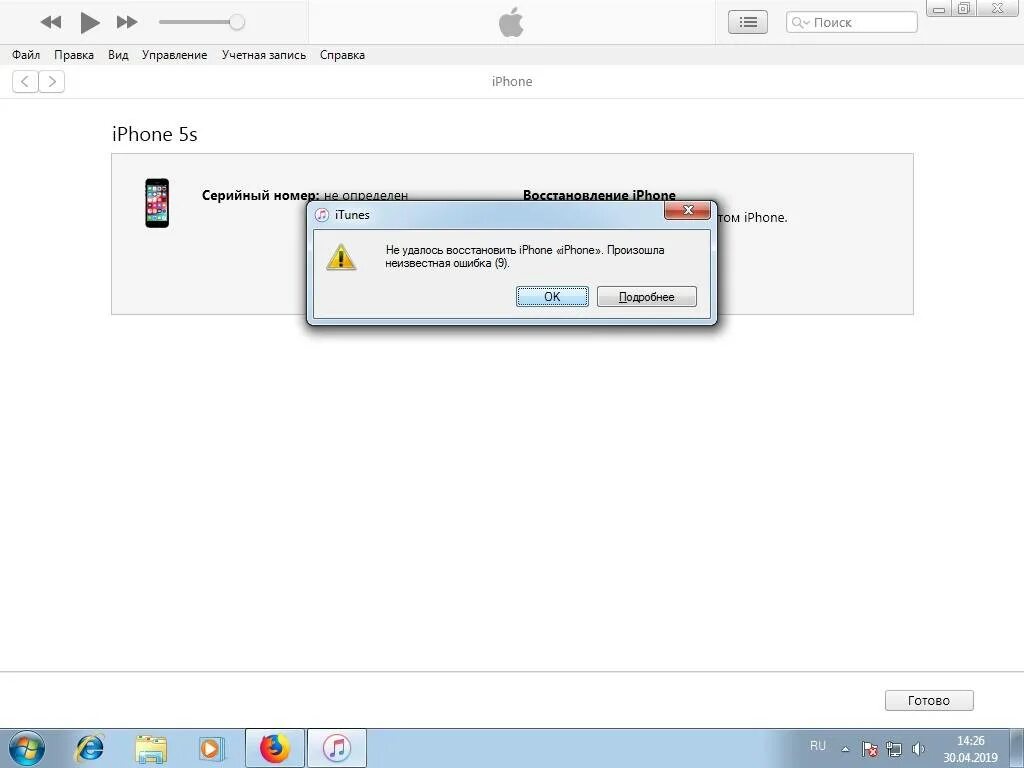Confirm the error dialog with OK
The height and width of the screenshot is (768, 1024).
pos(552,296)
